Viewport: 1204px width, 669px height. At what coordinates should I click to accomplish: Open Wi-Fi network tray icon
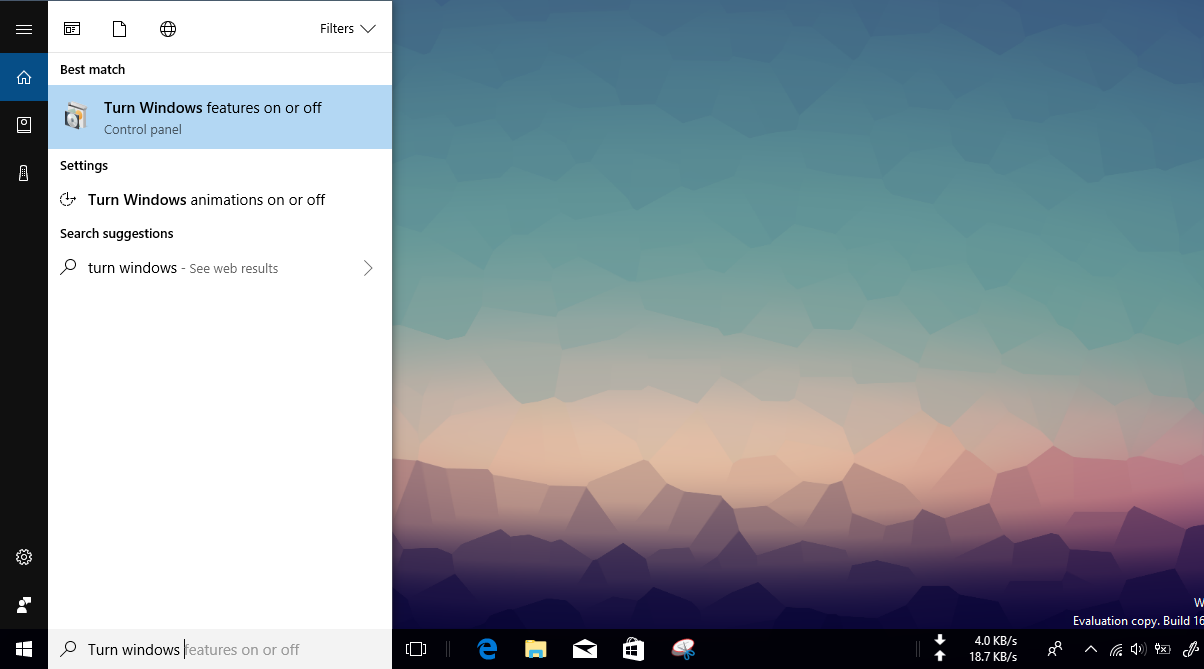1116,649
